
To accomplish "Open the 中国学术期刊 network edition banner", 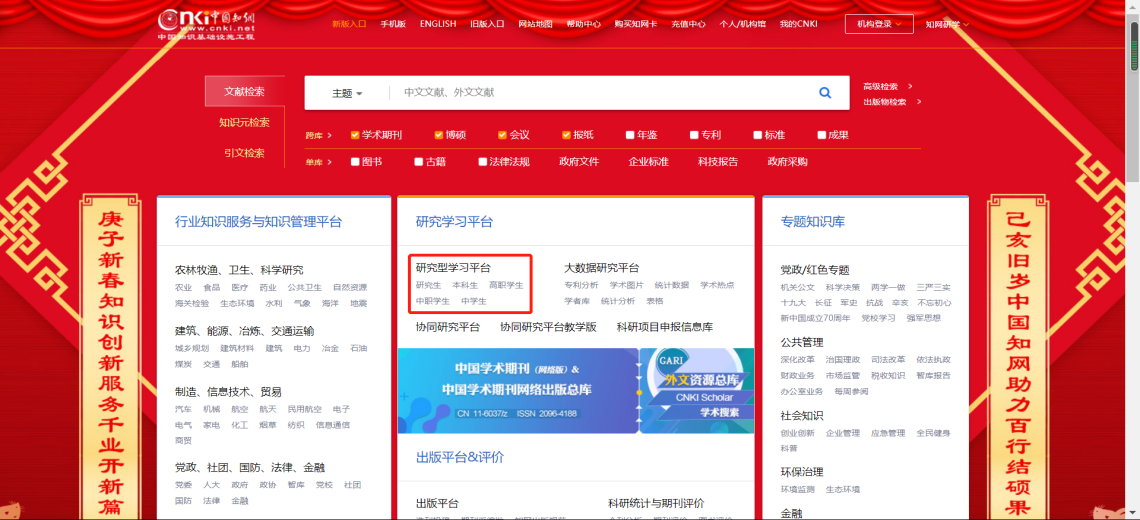I will click(518, 390).
